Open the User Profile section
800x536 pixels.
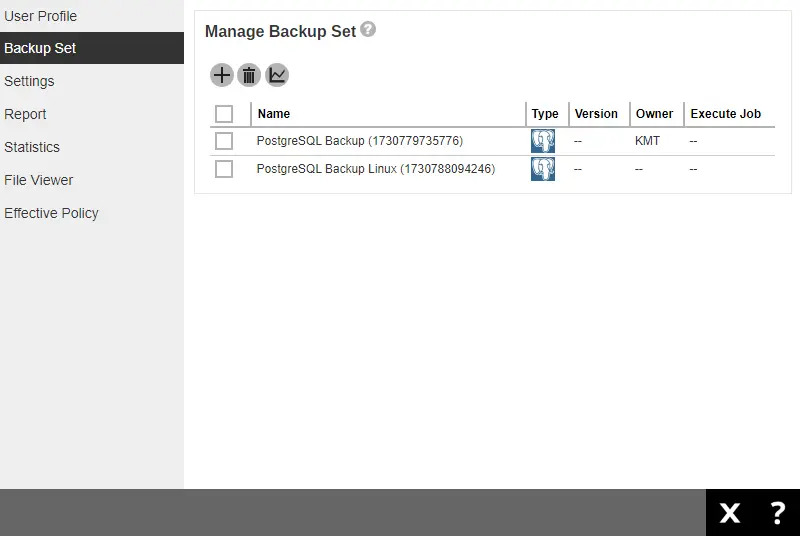point(41,16)
